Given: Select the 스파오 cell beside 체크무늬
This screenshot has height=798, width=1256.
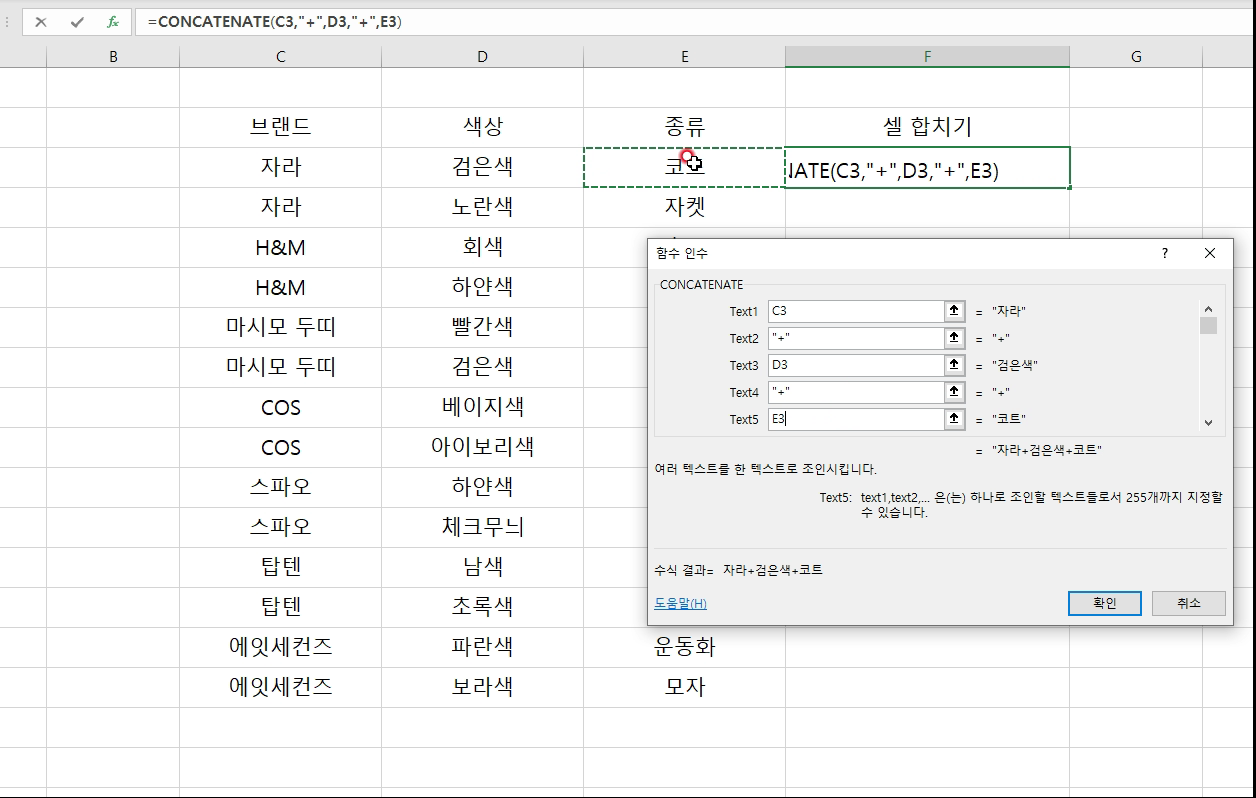Looking at the screenshot, I should pos(280,527).
